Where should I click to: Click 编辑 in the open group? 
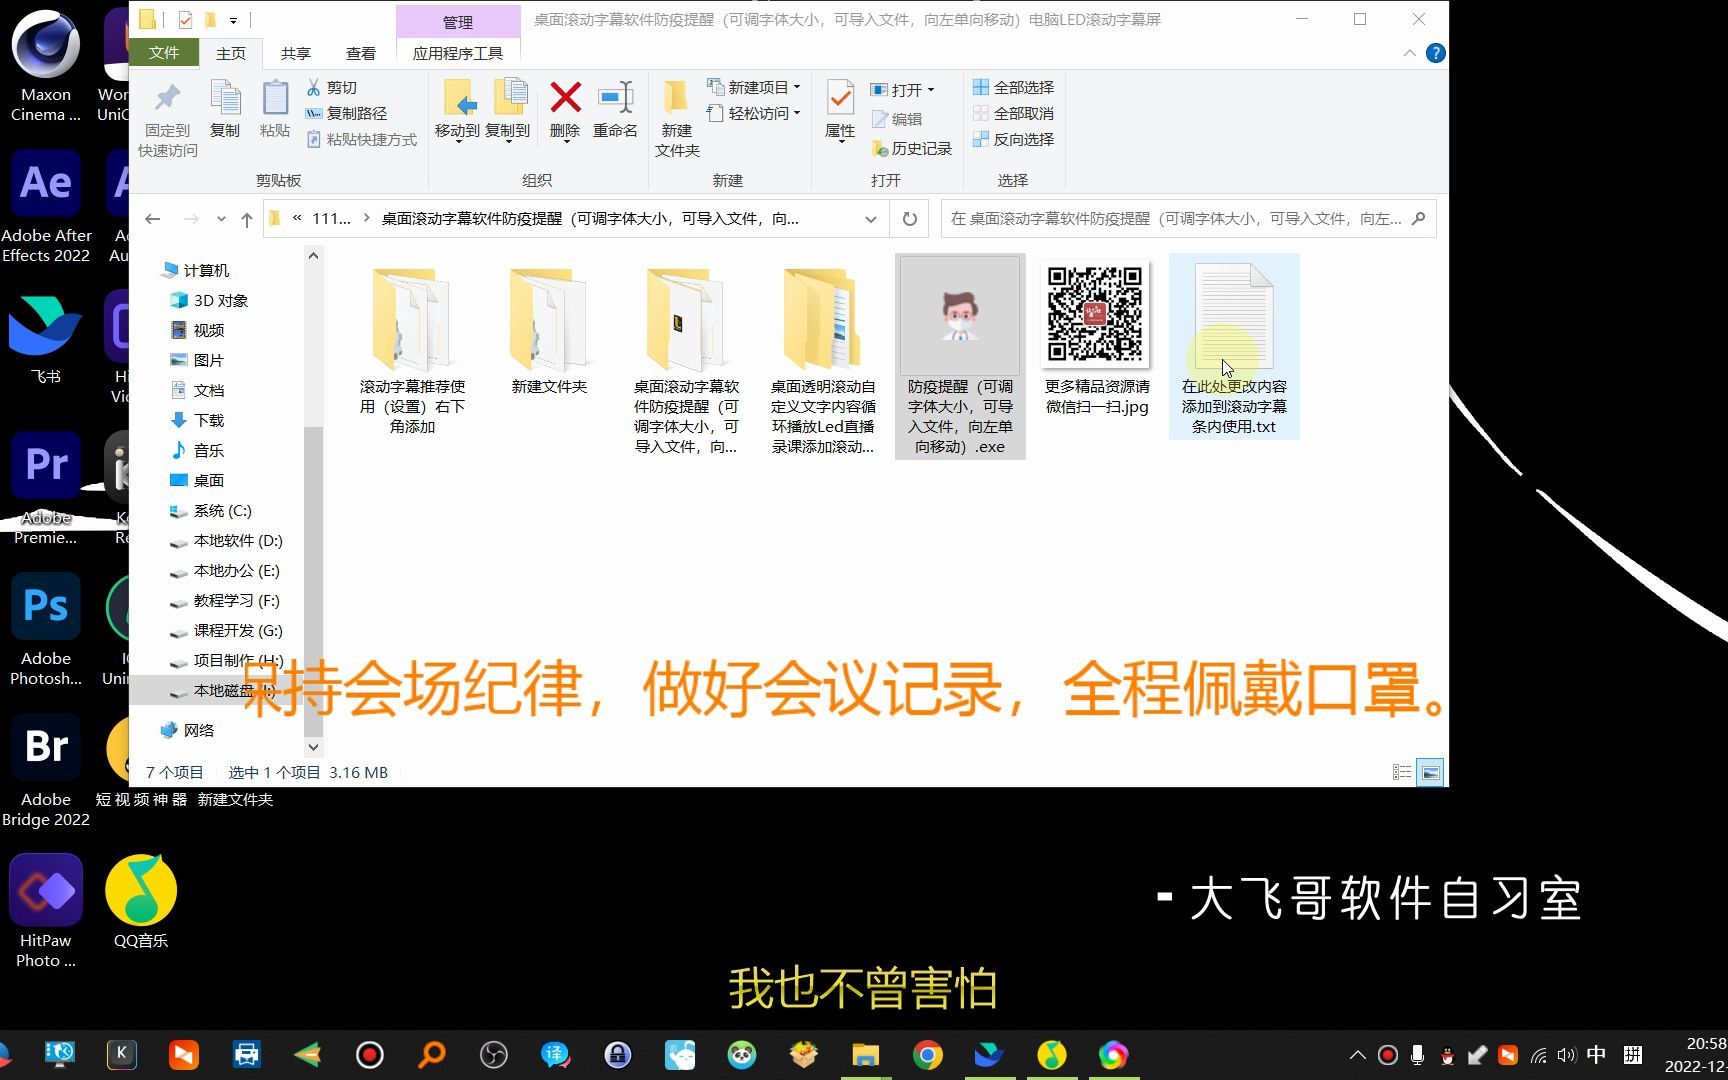(897, 120)
